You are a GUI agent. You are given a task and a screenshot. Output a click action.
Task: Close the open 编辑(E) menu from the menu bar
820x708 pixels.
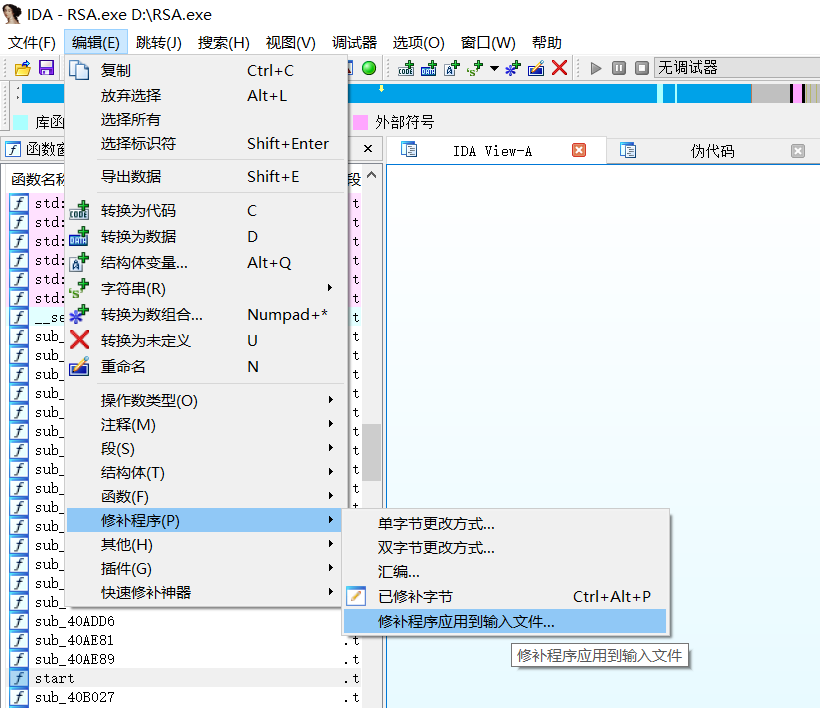pos(96,42)
